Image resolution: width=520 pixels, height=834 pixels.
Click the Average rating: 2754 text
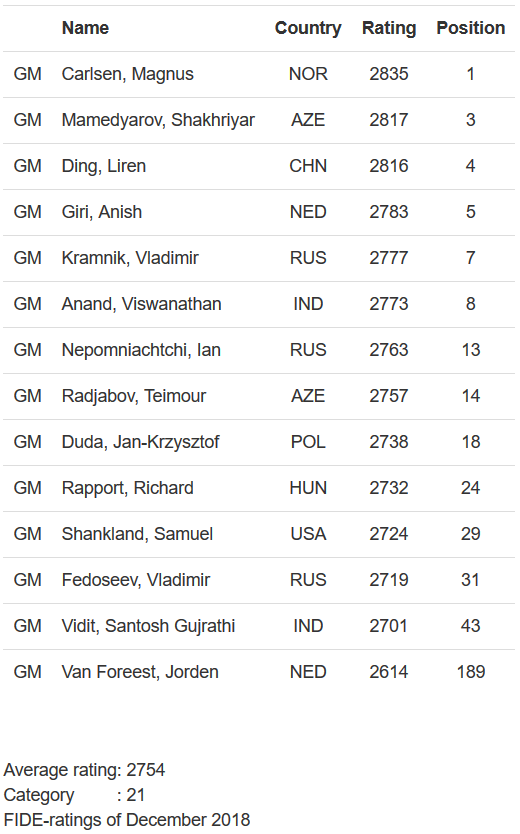[x=84, y=770]
